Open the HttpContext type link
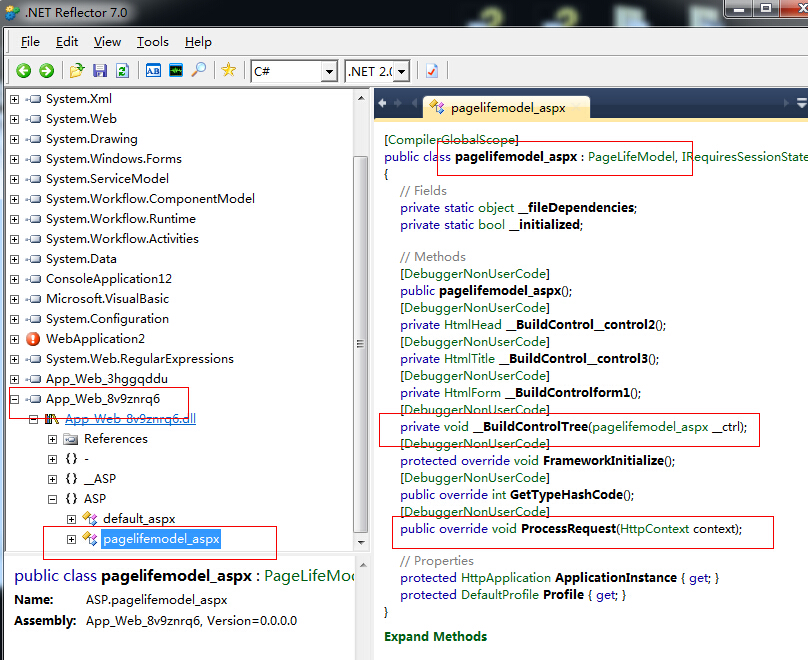The width and height of the screenshot is (808, 660). 654,529
